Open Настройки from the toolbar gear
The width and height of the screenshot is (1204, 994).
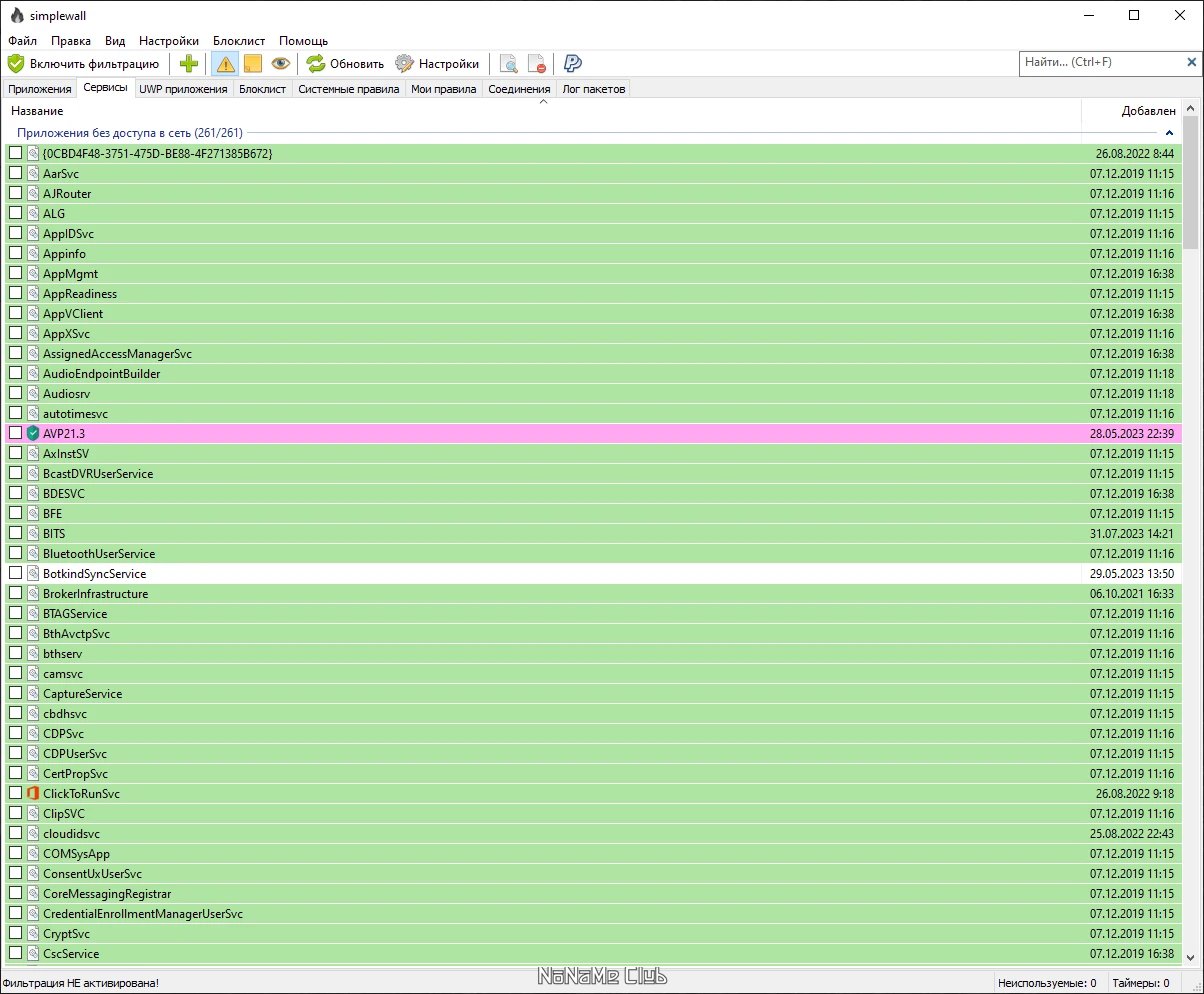tap(437, 63)
